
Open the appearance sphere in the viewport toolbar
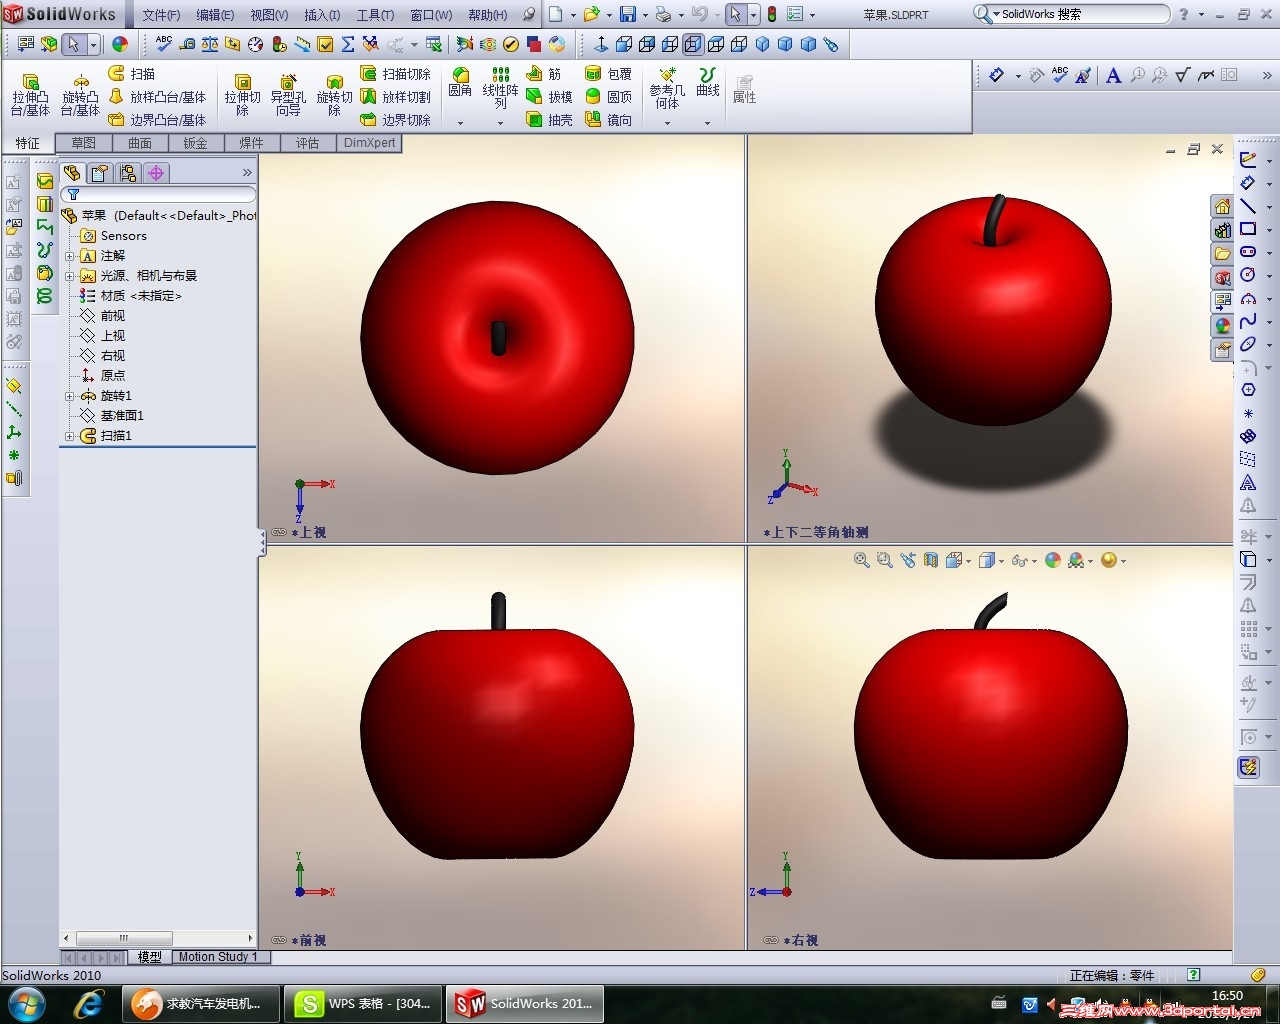(x=1052, y=561)
